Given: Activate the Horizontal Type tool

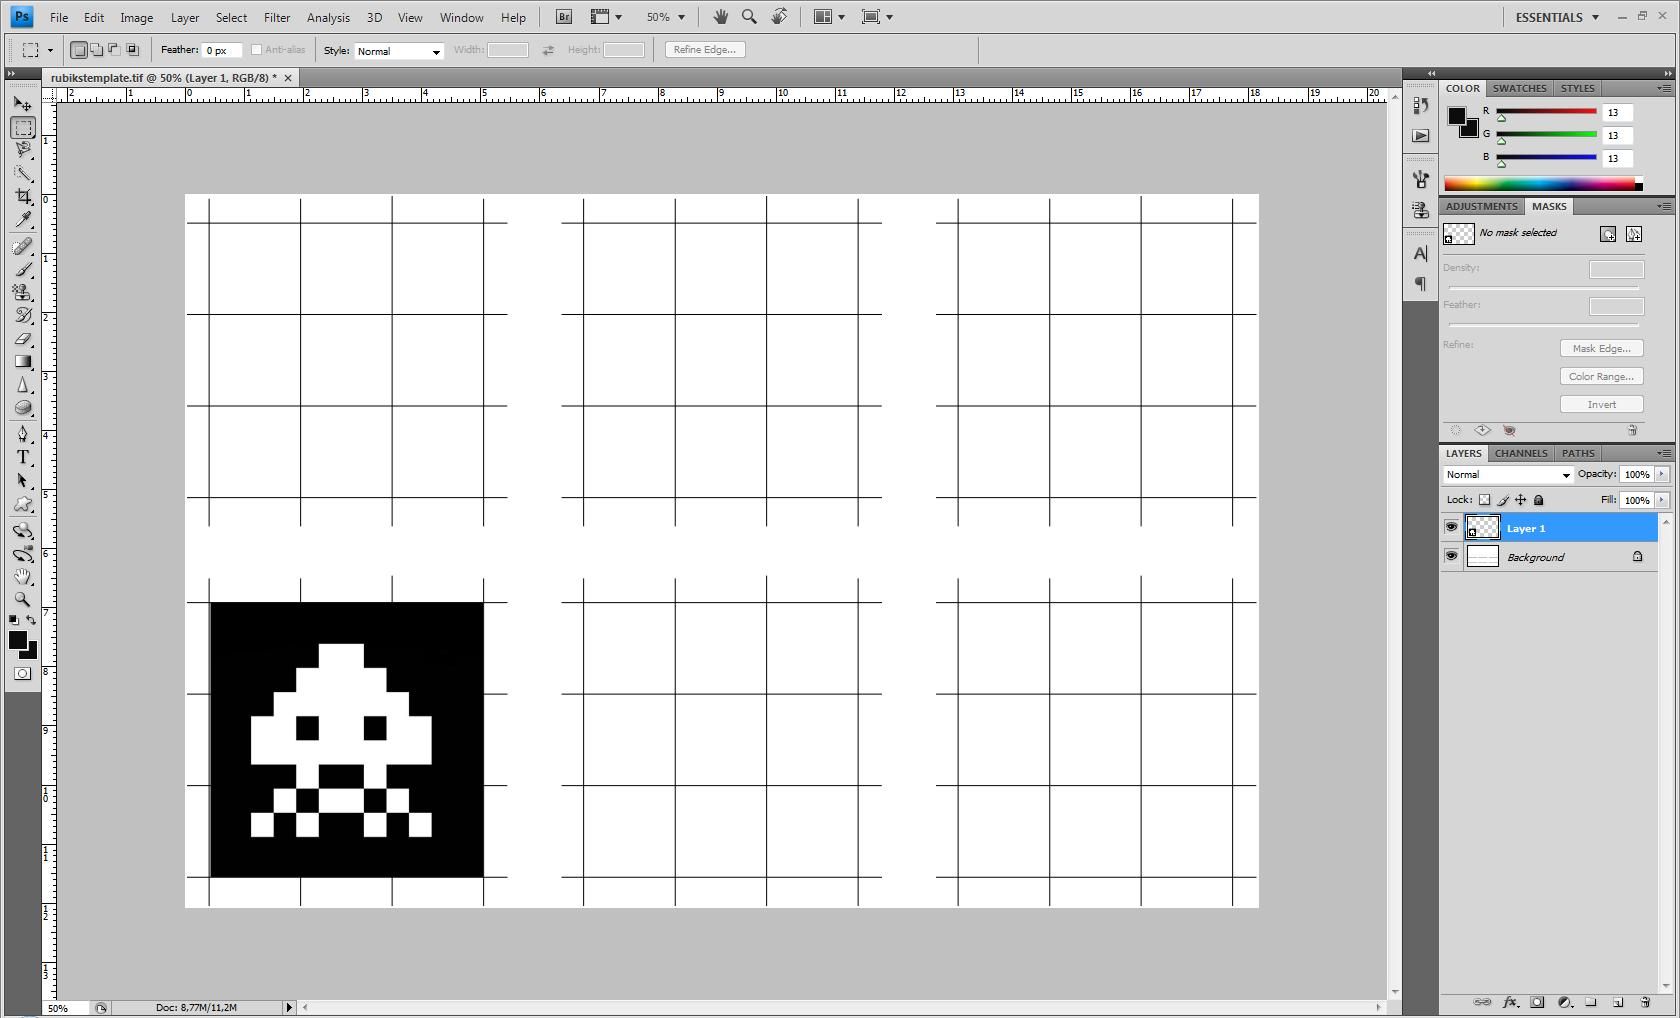Looking at the screenshot, I should click(23, 457).
